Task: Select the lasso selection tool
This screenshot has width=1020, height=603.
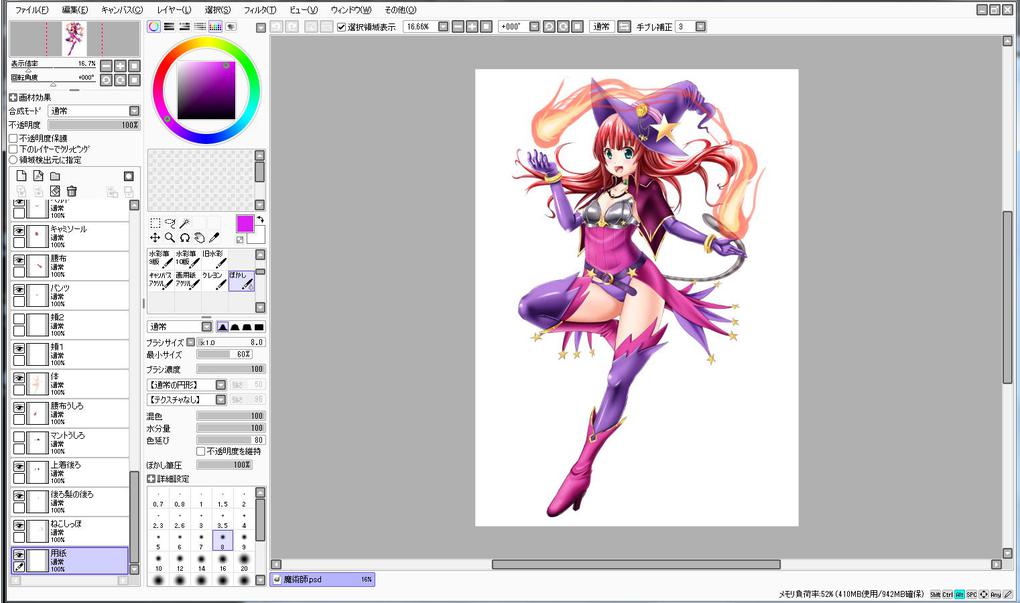Action: pos(170,223)
